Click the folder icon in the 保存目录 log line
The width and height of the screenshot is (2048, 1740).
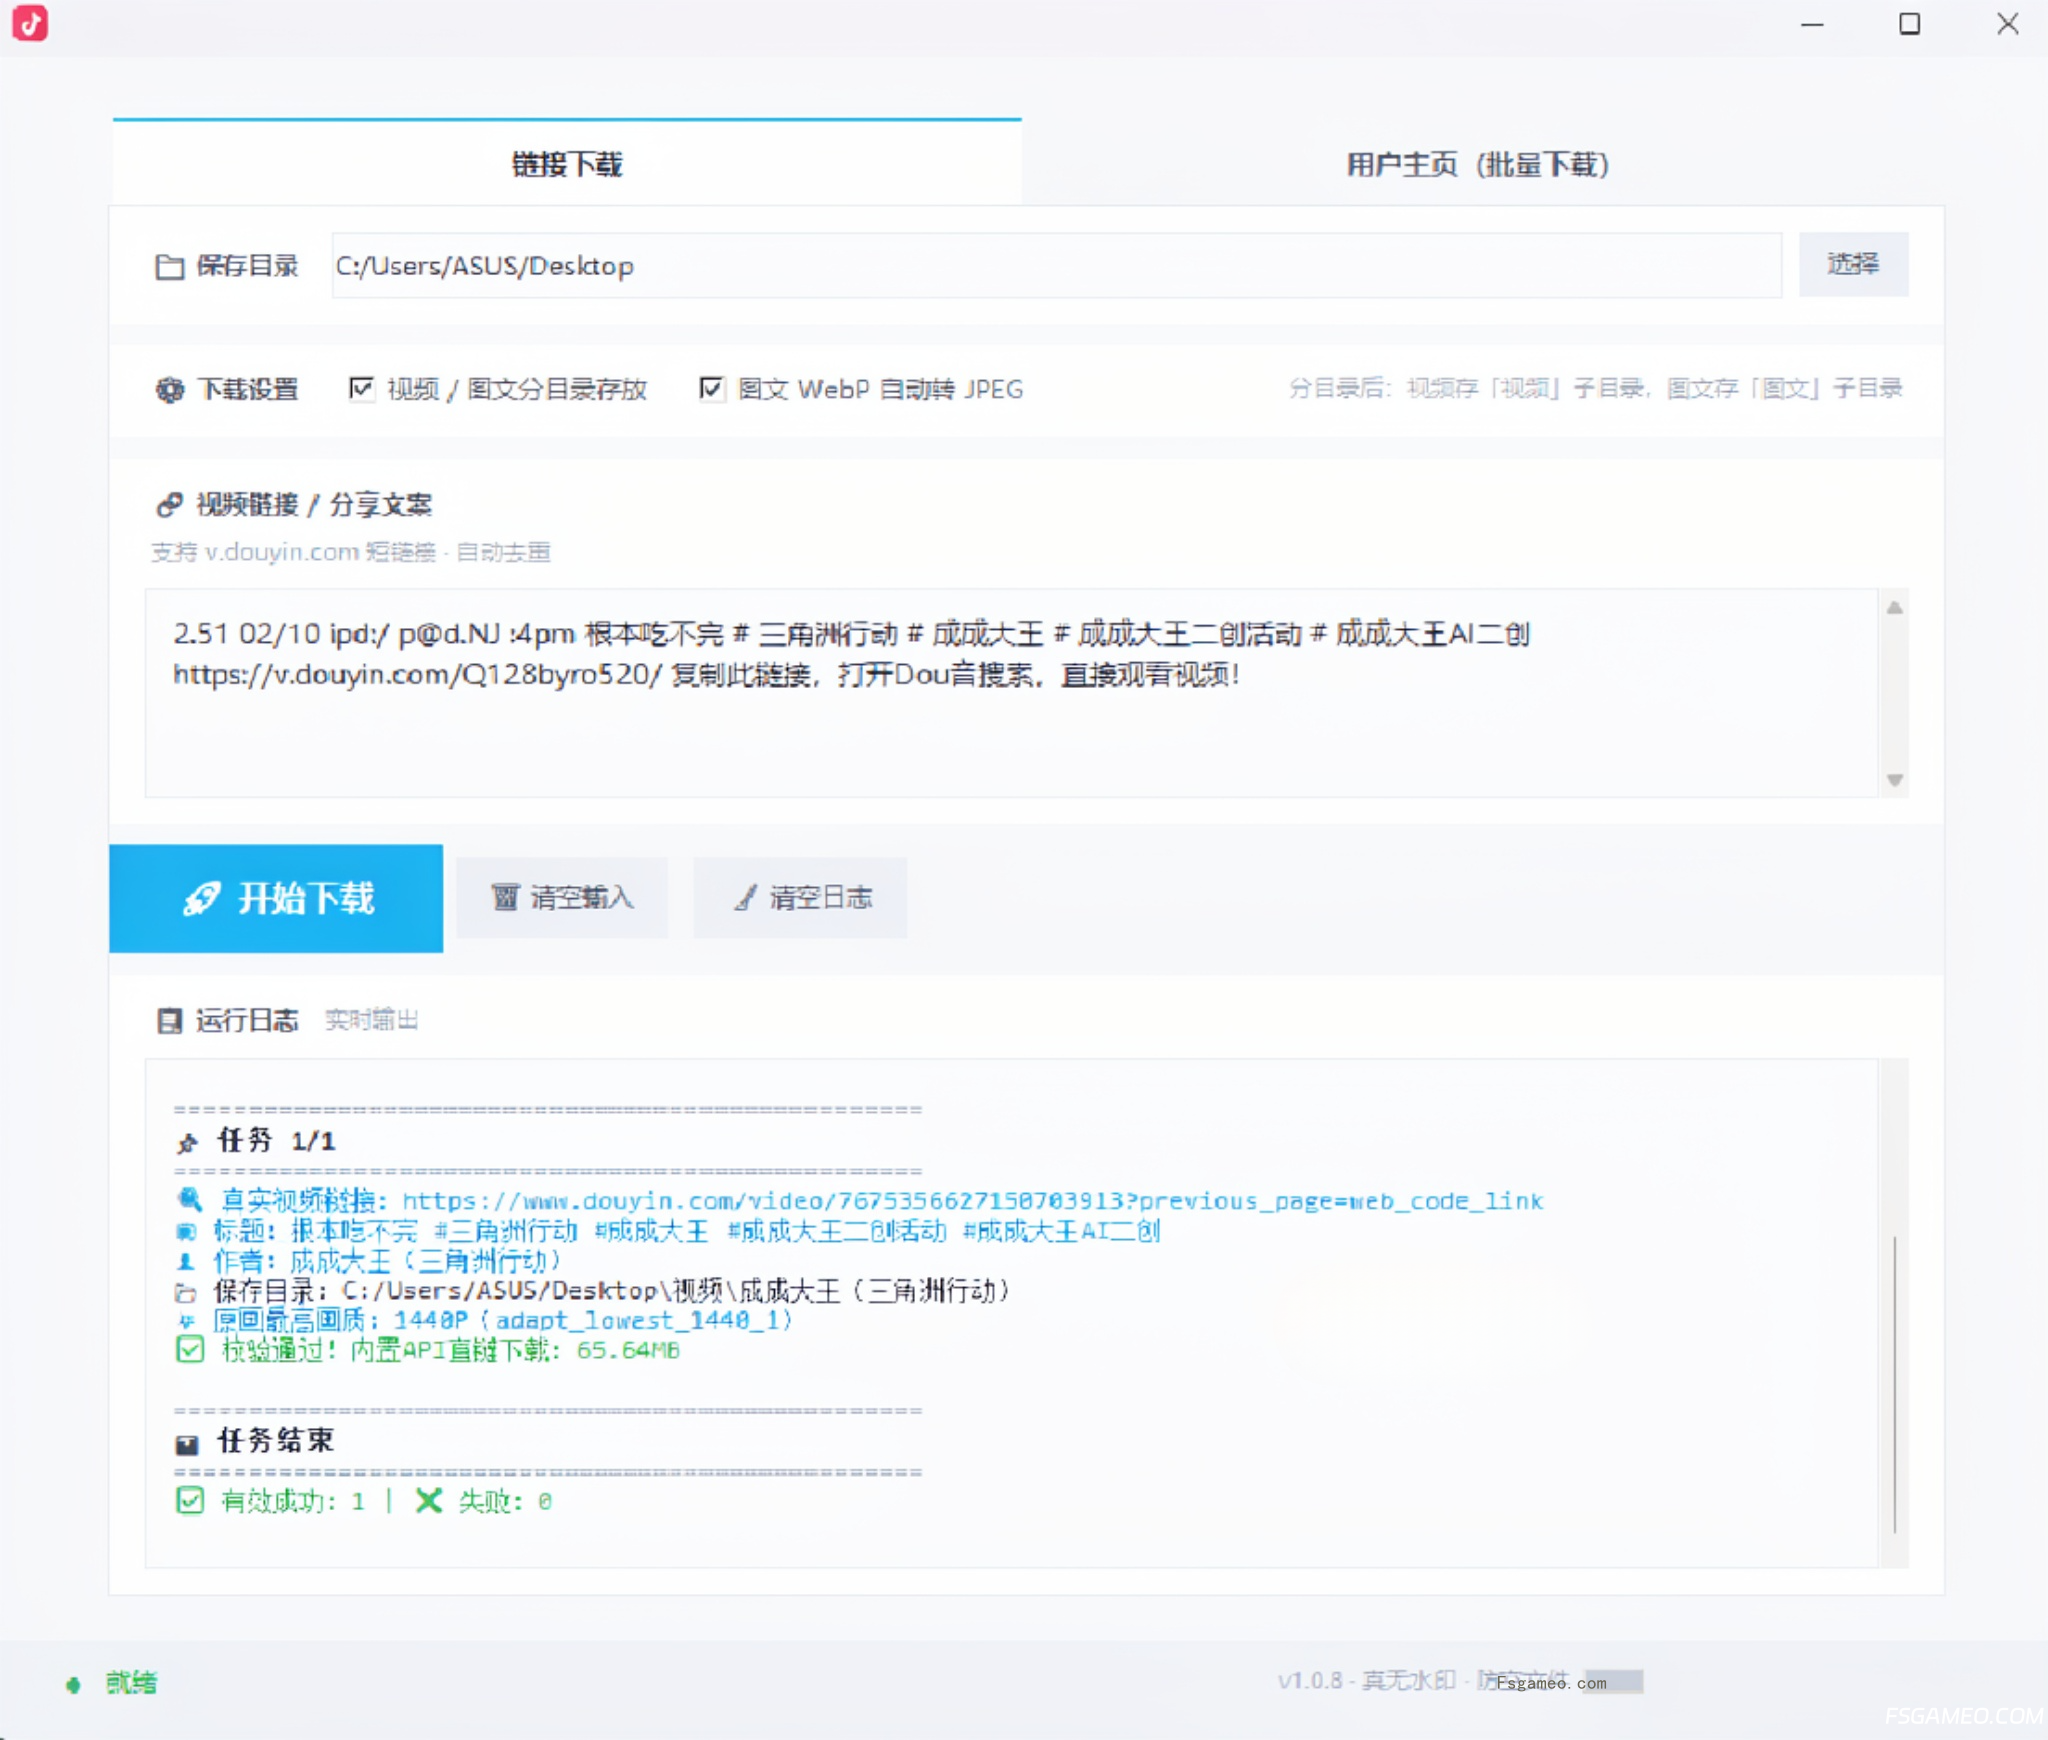tap(186, 1292)
